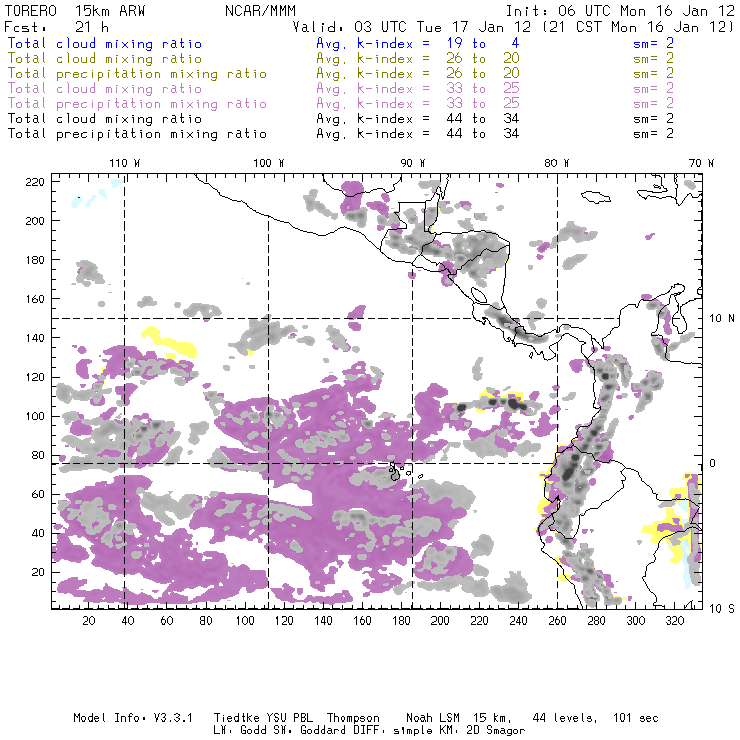Click the 'Valid: 03 UTC Tue 17 Jan 12' text
This screenshot has height=740, width=740.
412,27
